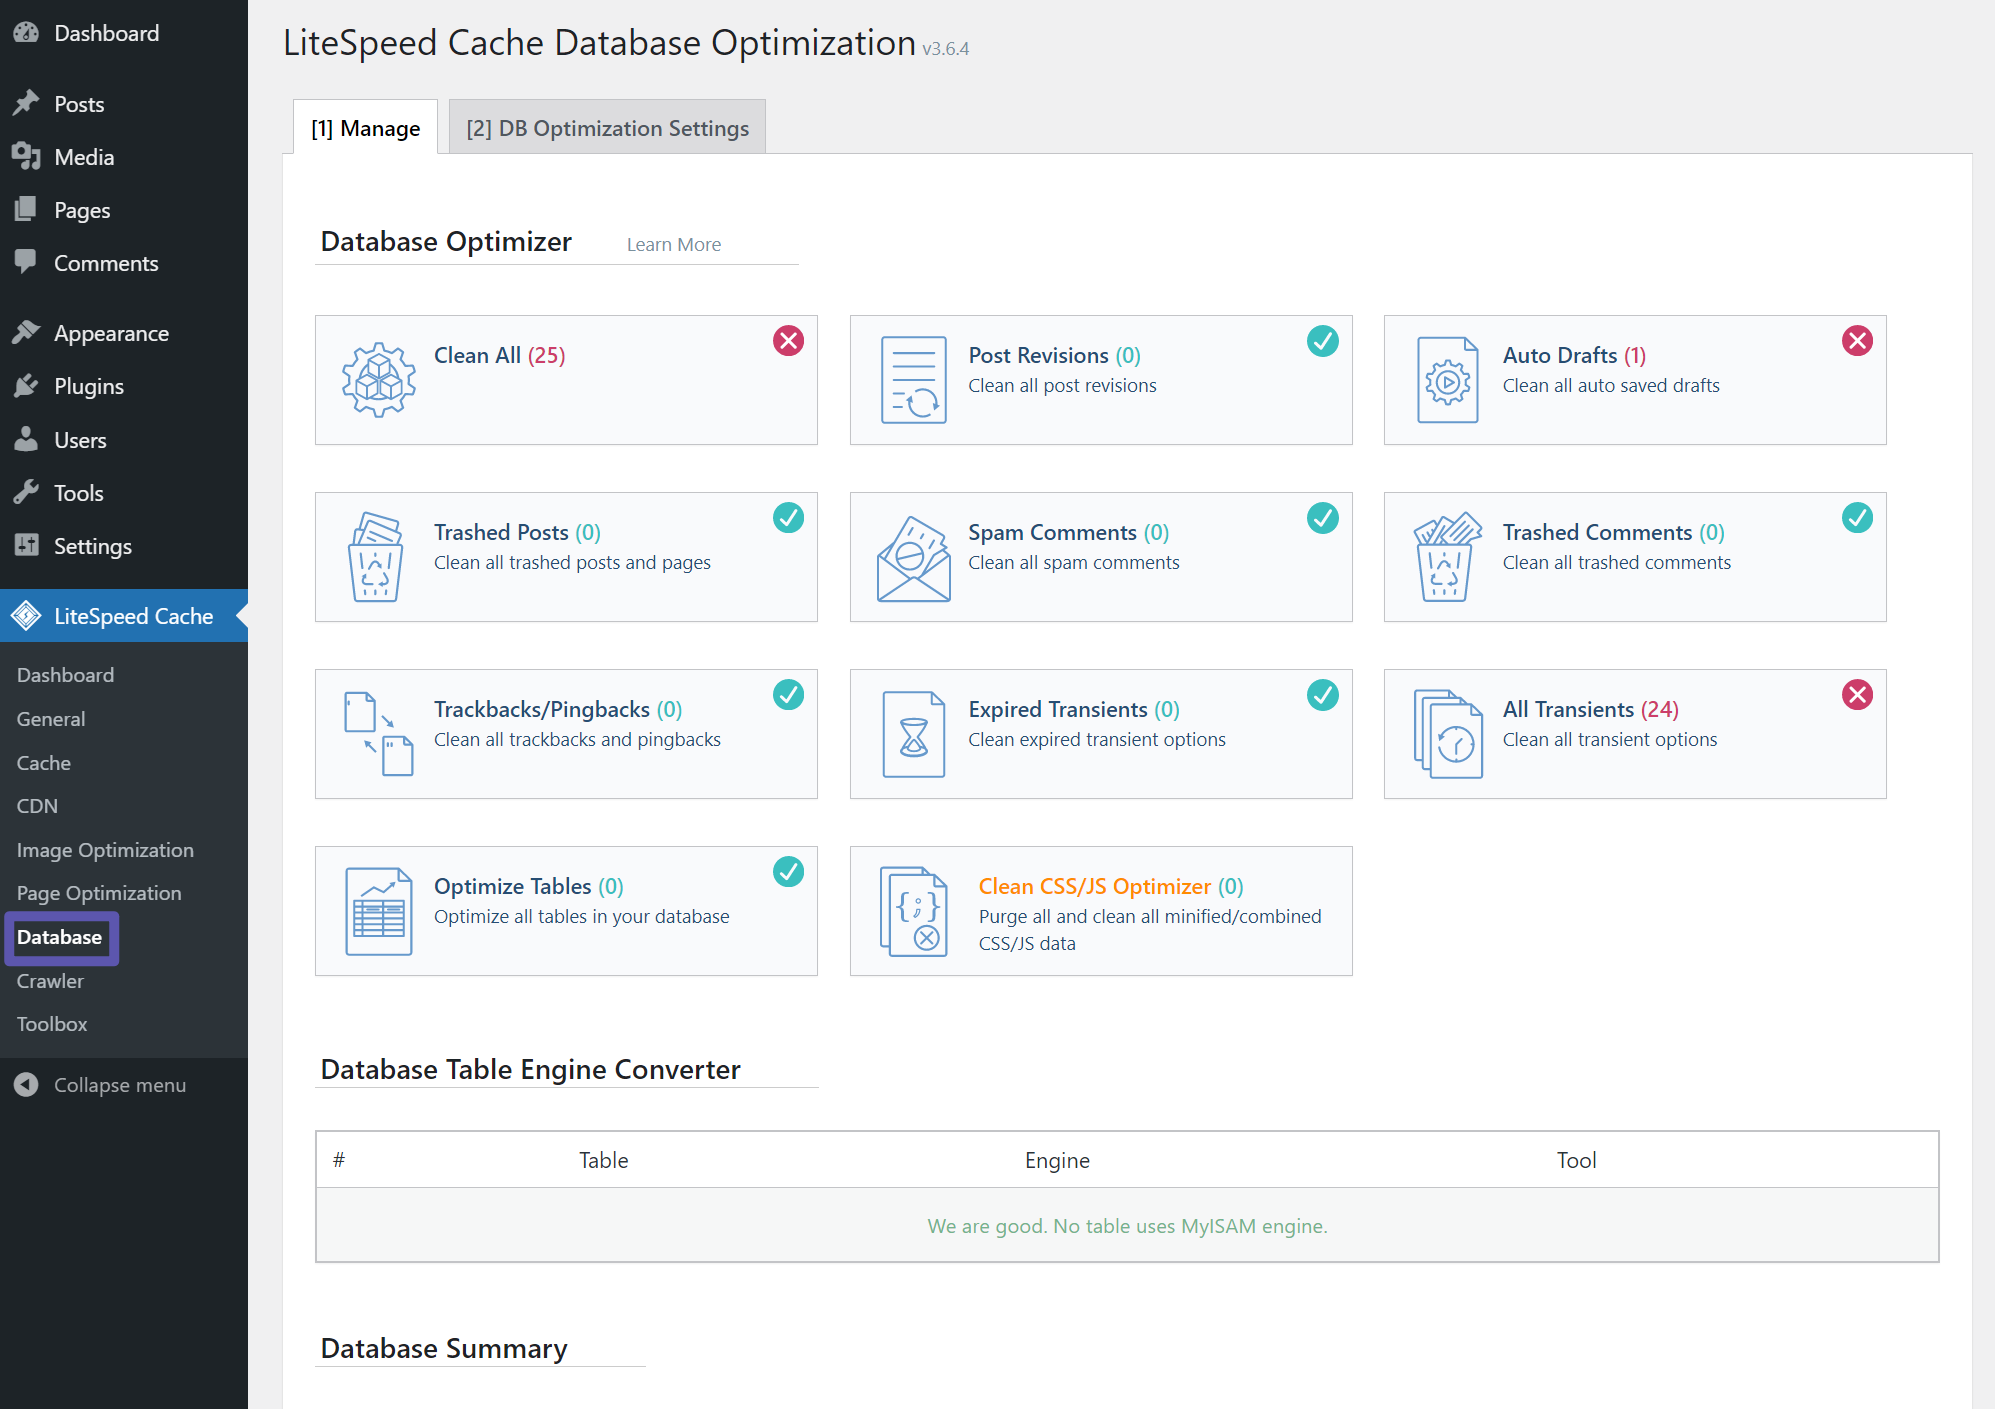Viewport: 1995px width, 1409px height.
Task: Click the Optimize Tables spreadsheet icon
Action: 379,911
